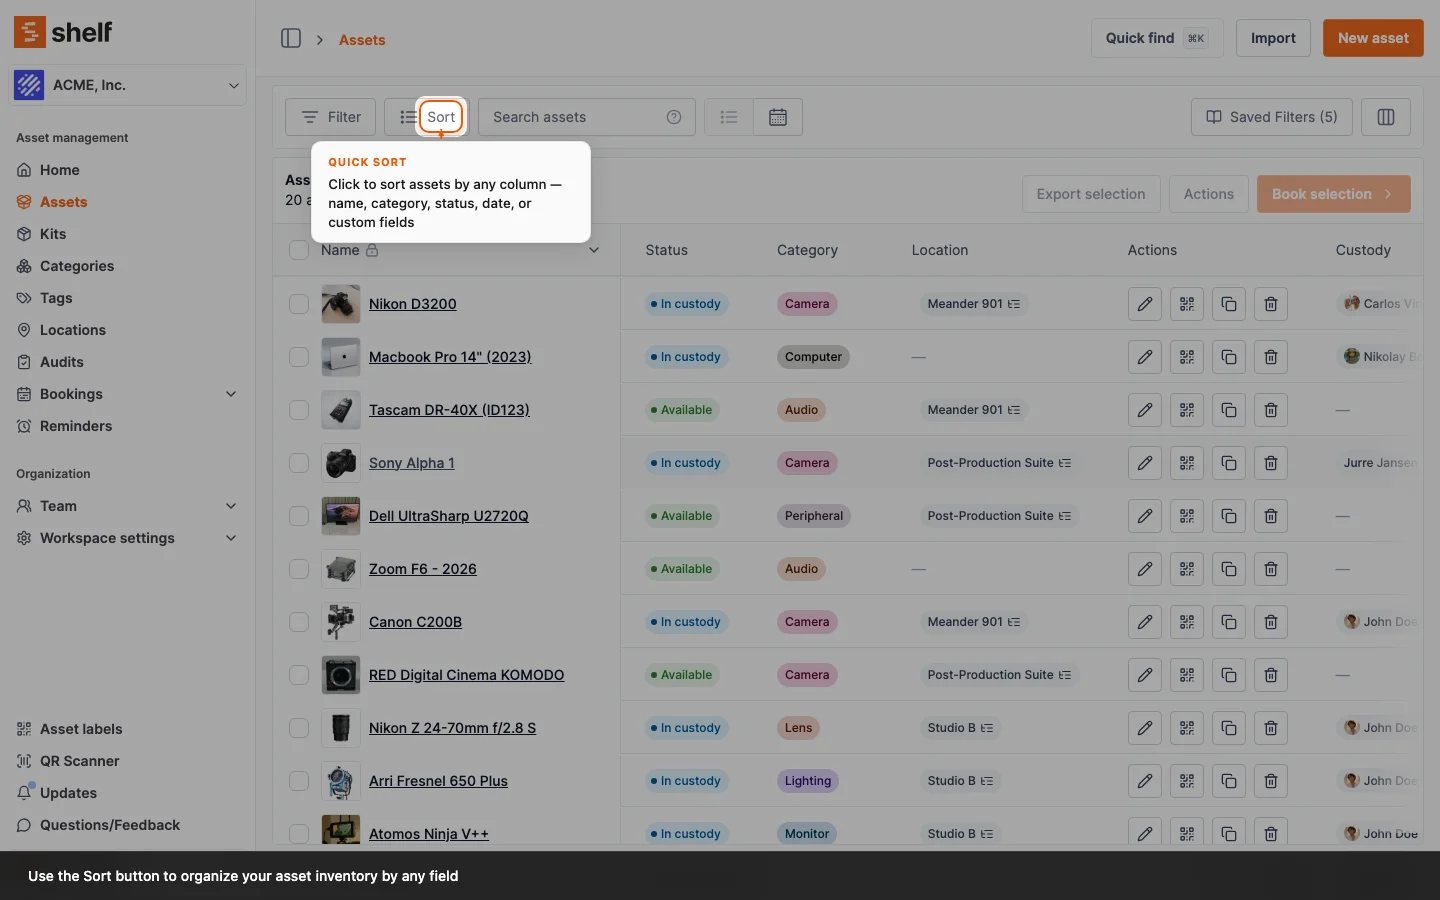
Task: Open the Locations sidebar item
Action: 72,330
